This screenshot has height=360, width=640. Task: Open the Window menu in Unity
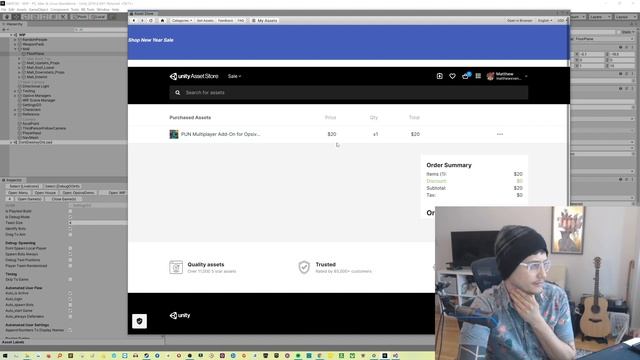pyautogui.click(x=103, y=9)
